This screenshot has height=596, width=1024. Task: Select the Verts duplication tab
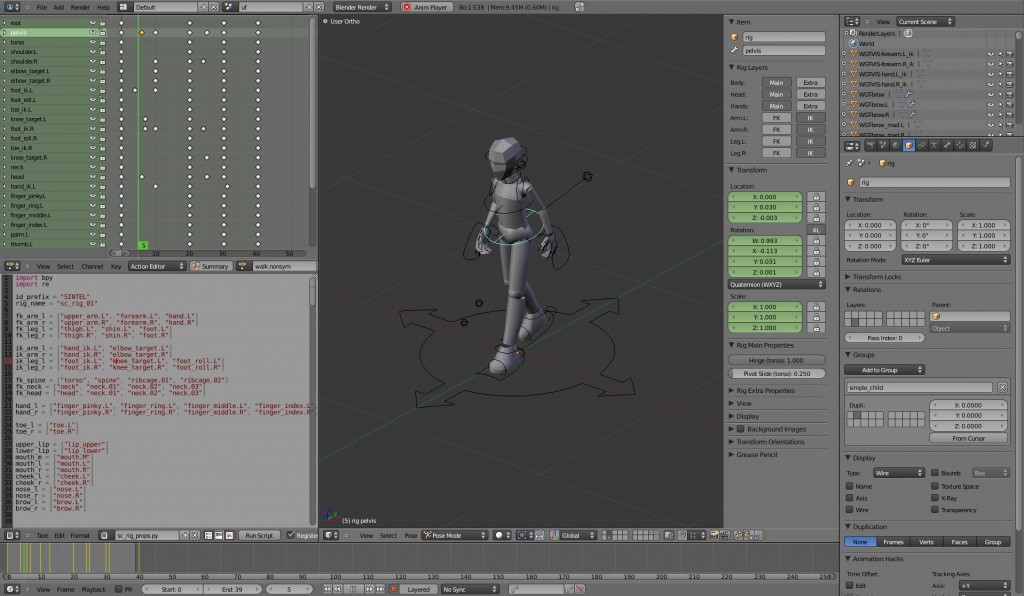926,541
